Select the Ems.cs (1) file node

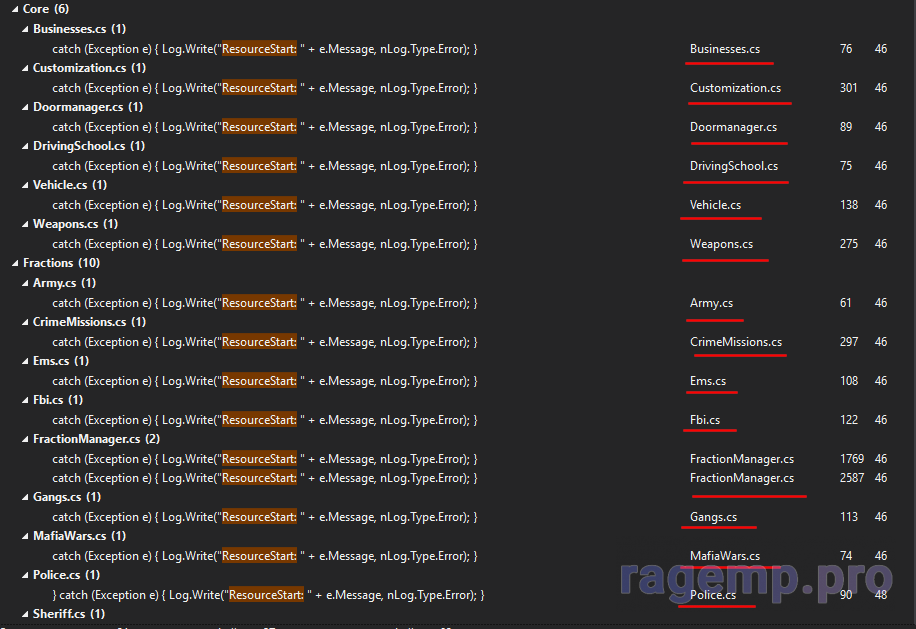pos(60,361)
